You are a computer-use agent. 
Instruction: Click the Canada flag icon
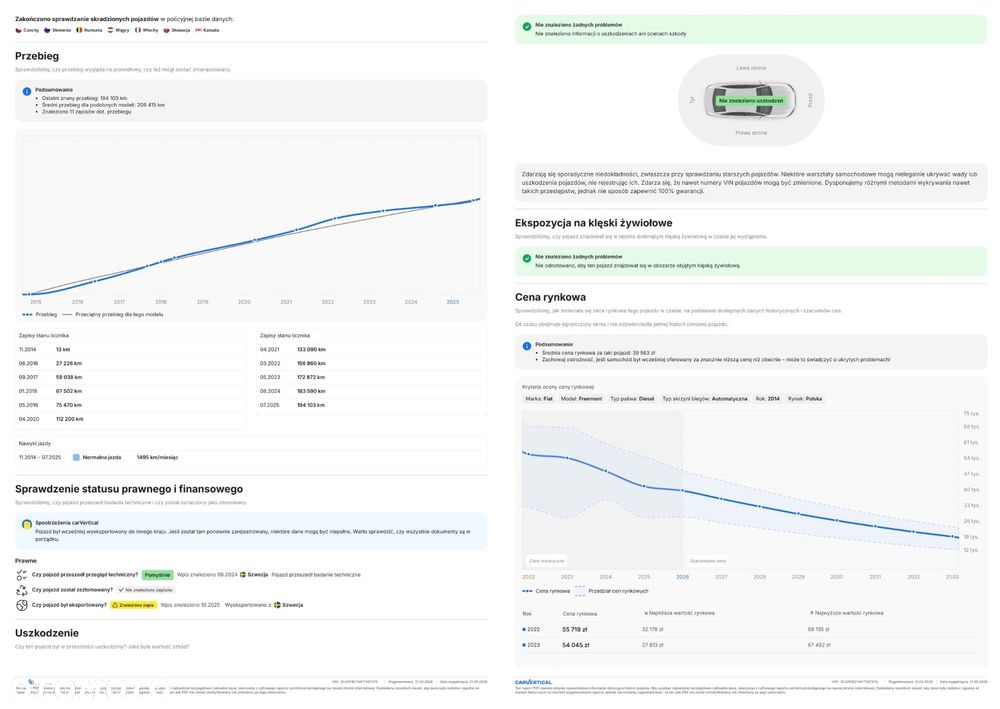point(198,30)
